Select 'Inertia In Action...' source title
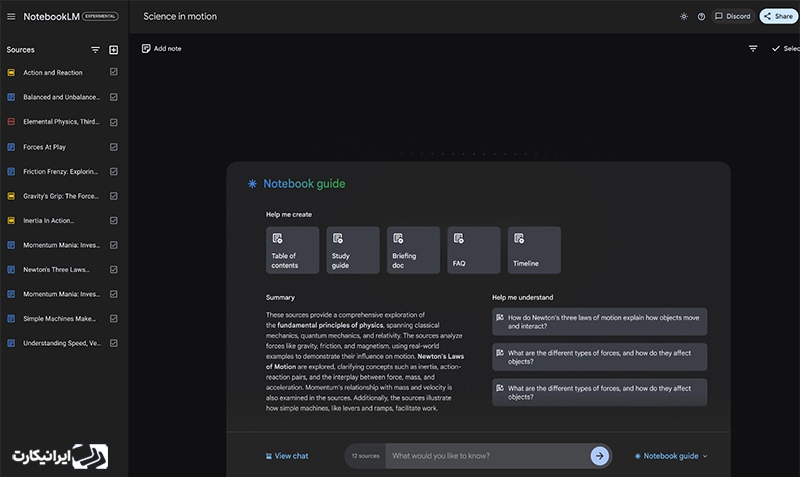 coord(48,220)
